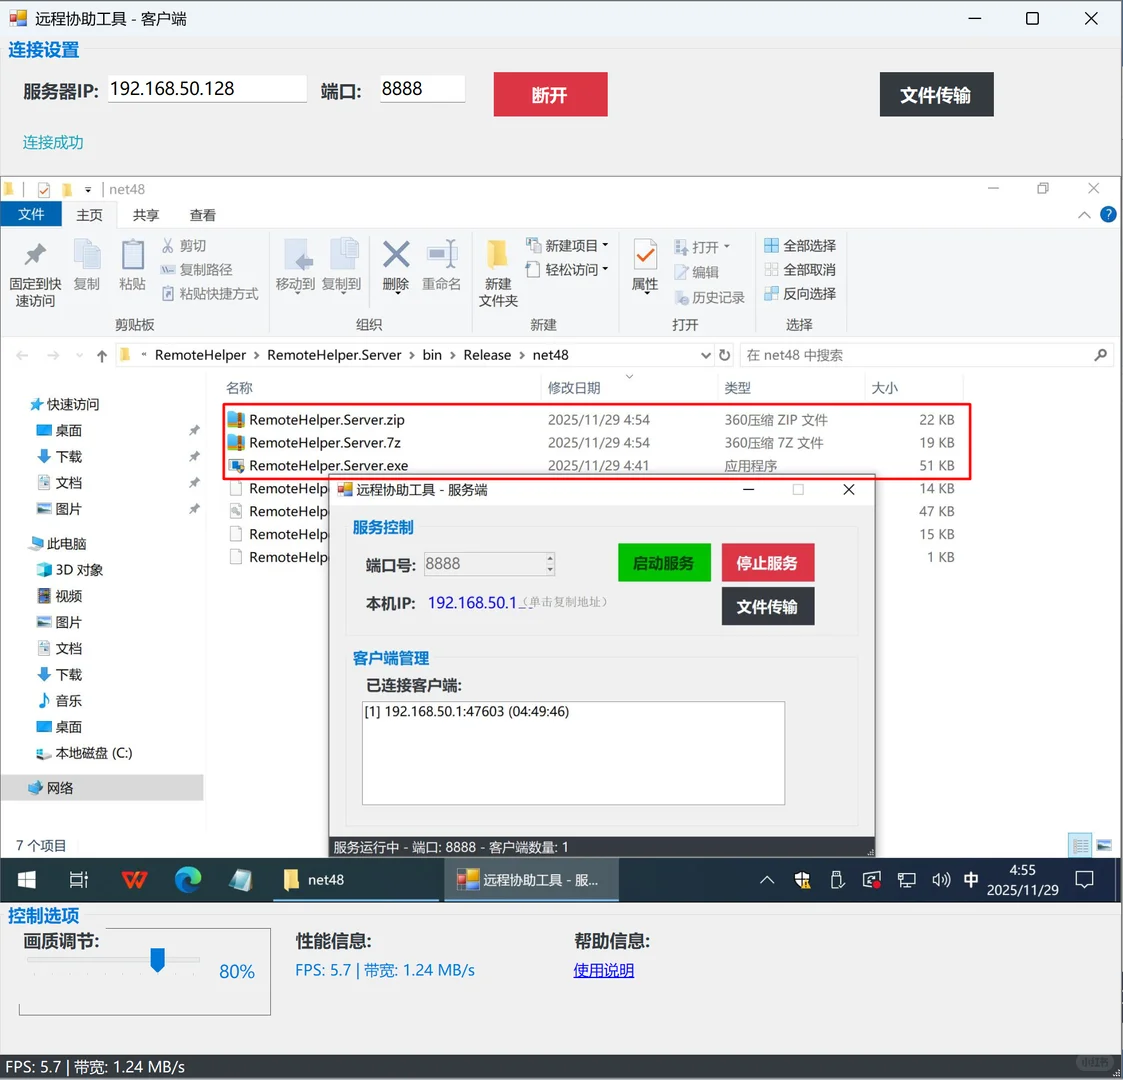Click Select none in the ribbon
This screenshot has height=1080, width=1123.
tap(800, 270)
